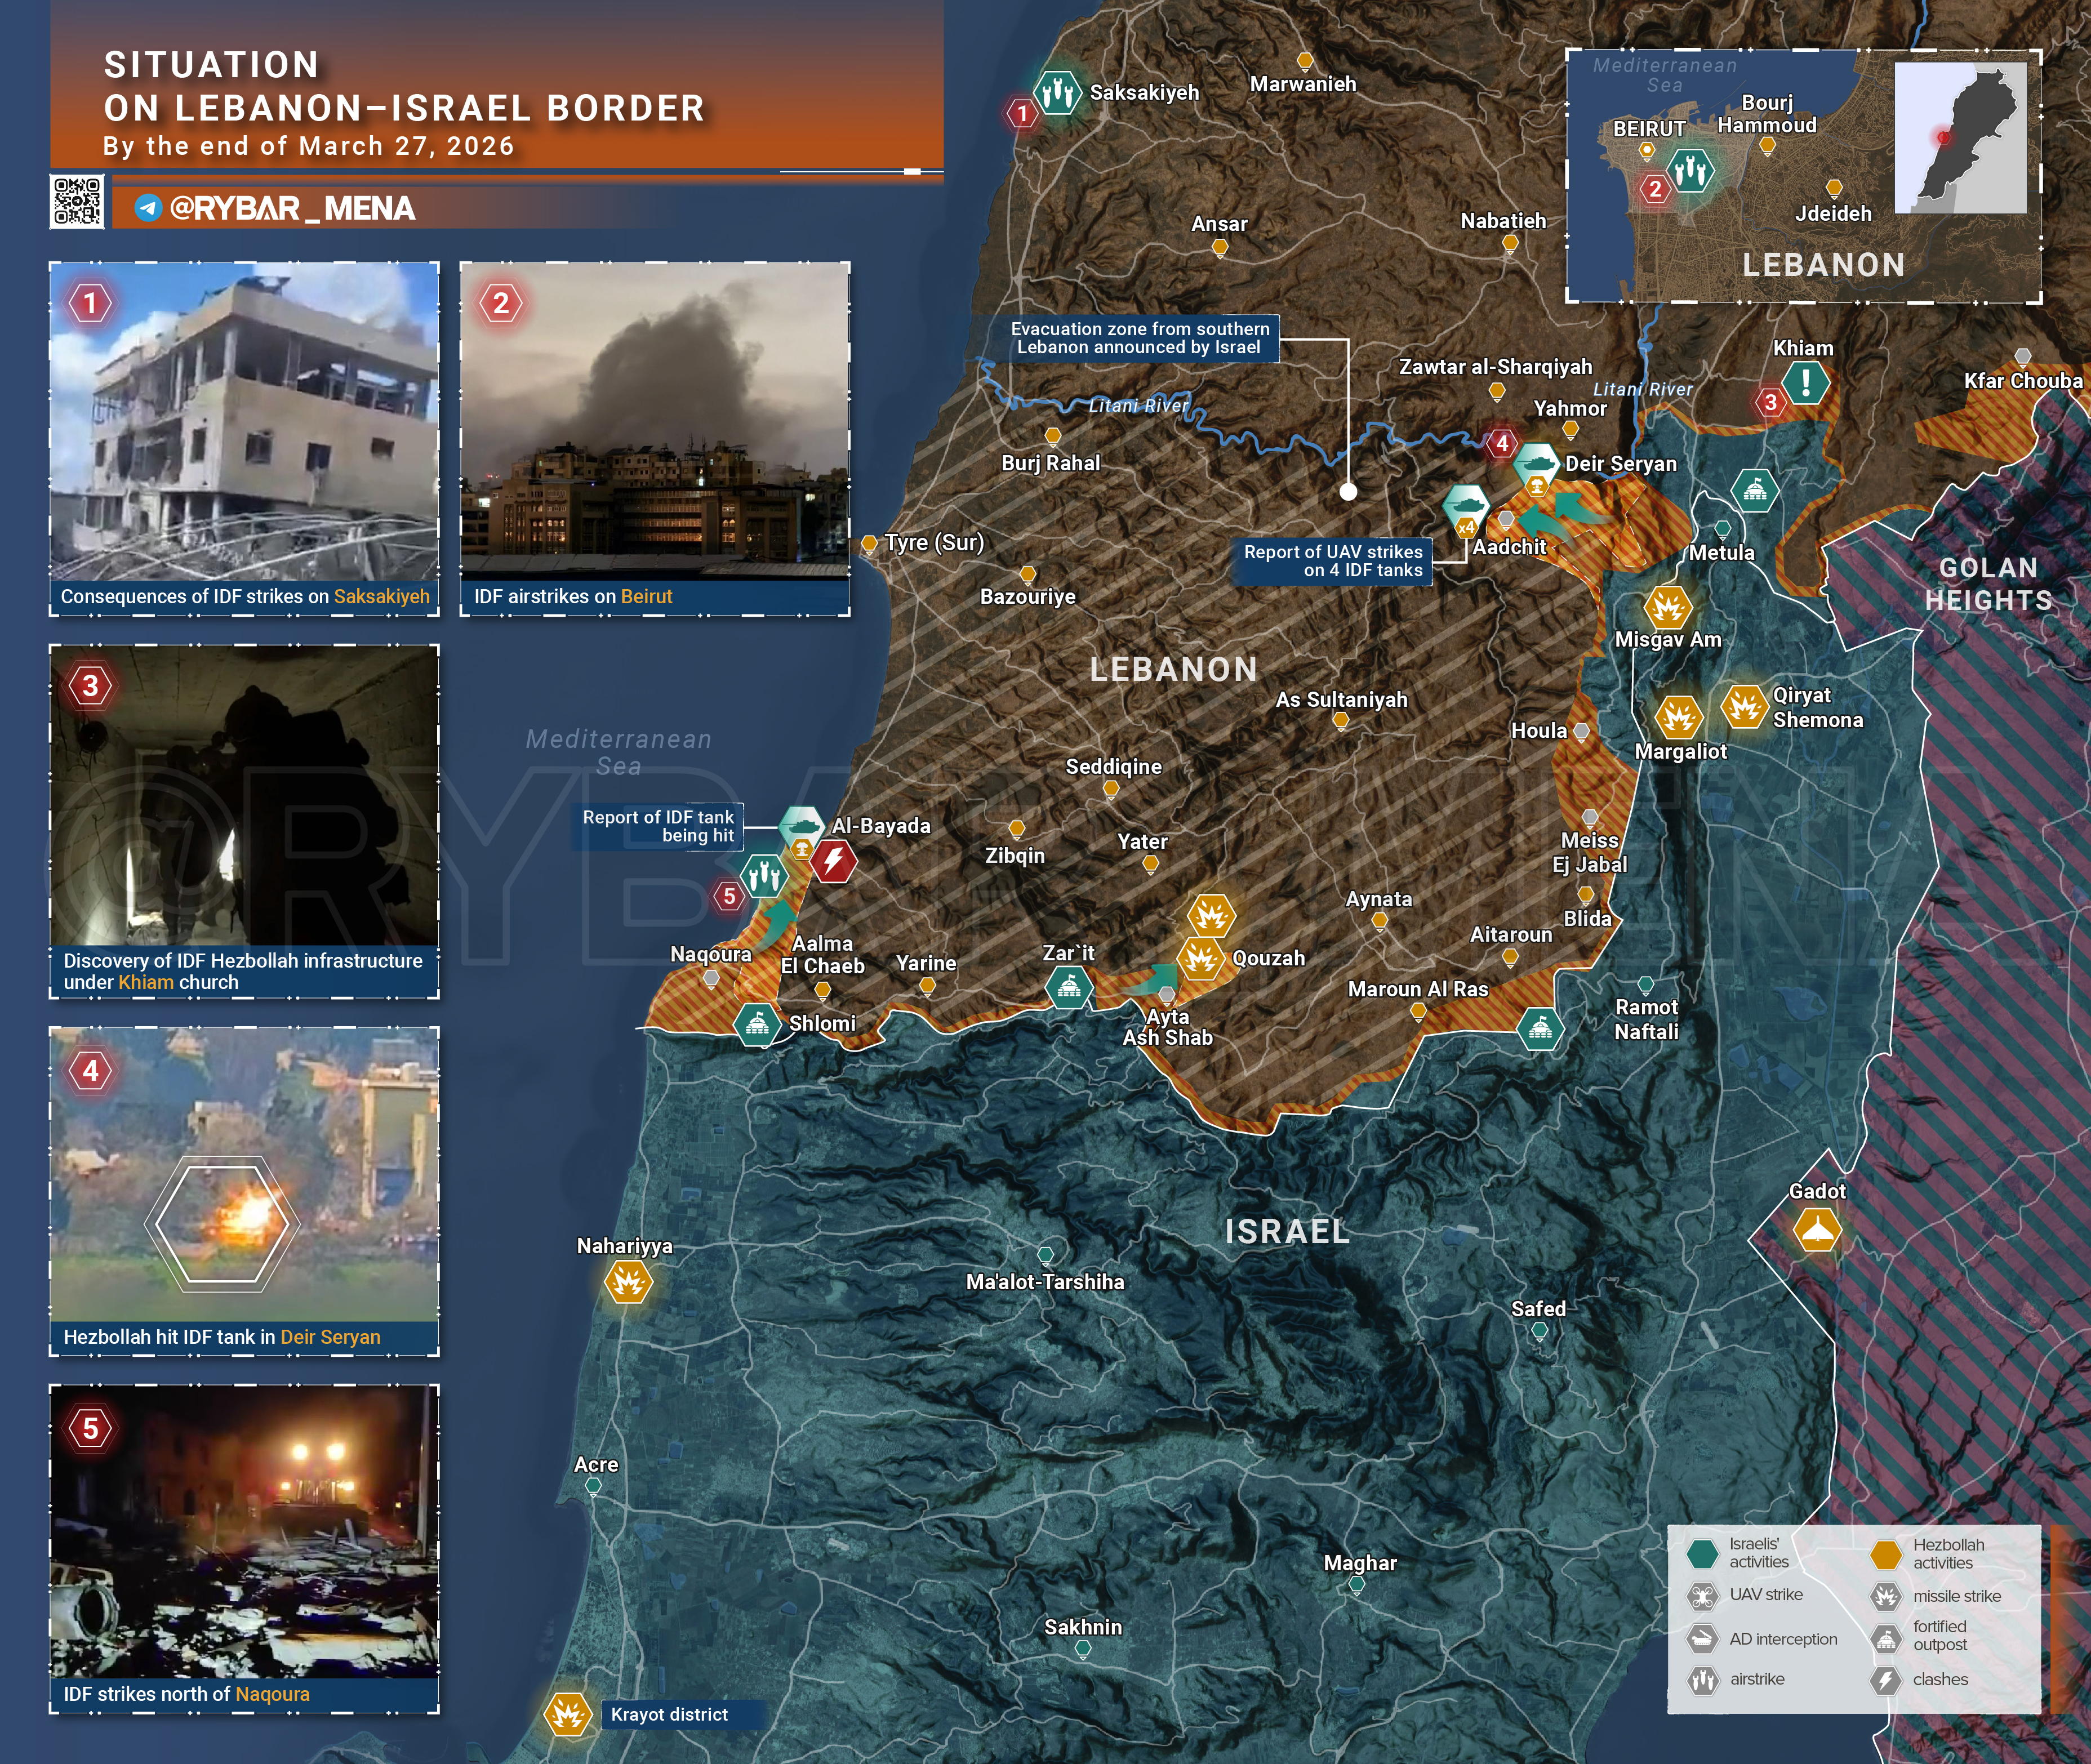The image size is (2091, 1764).
Task: Click the green exclamation icon at Khiam
Action: (1805, 382)
